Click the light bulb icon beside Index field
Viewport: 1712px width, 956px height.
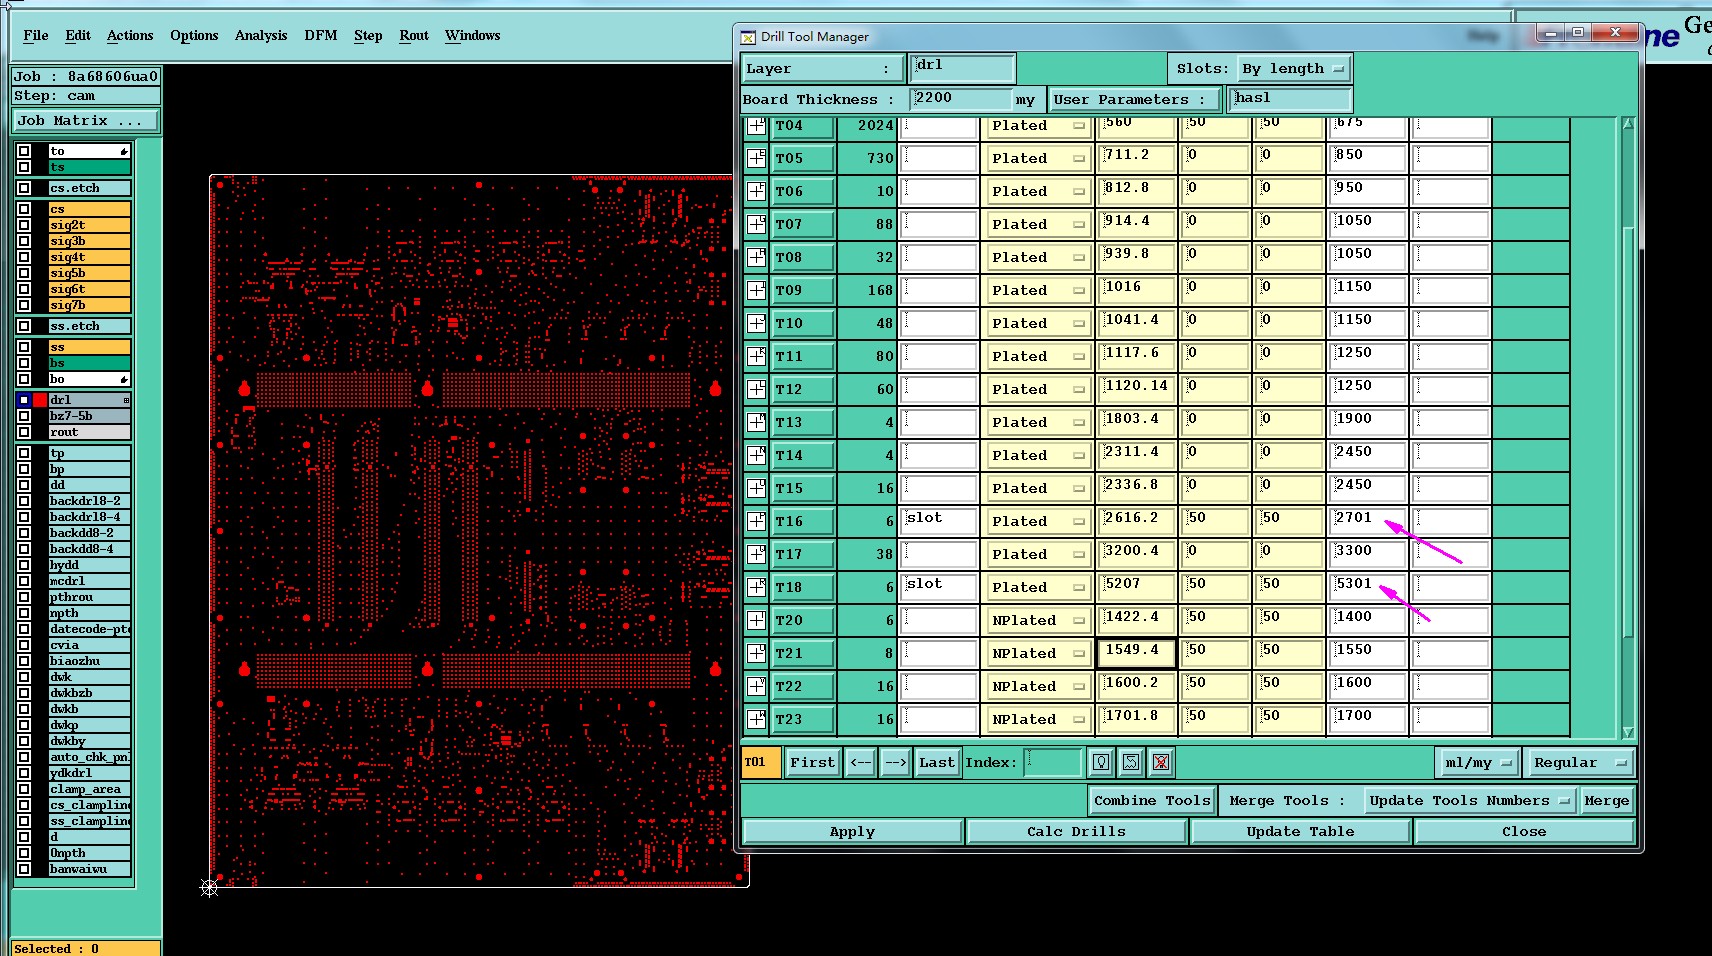[x=1101, y=763]
